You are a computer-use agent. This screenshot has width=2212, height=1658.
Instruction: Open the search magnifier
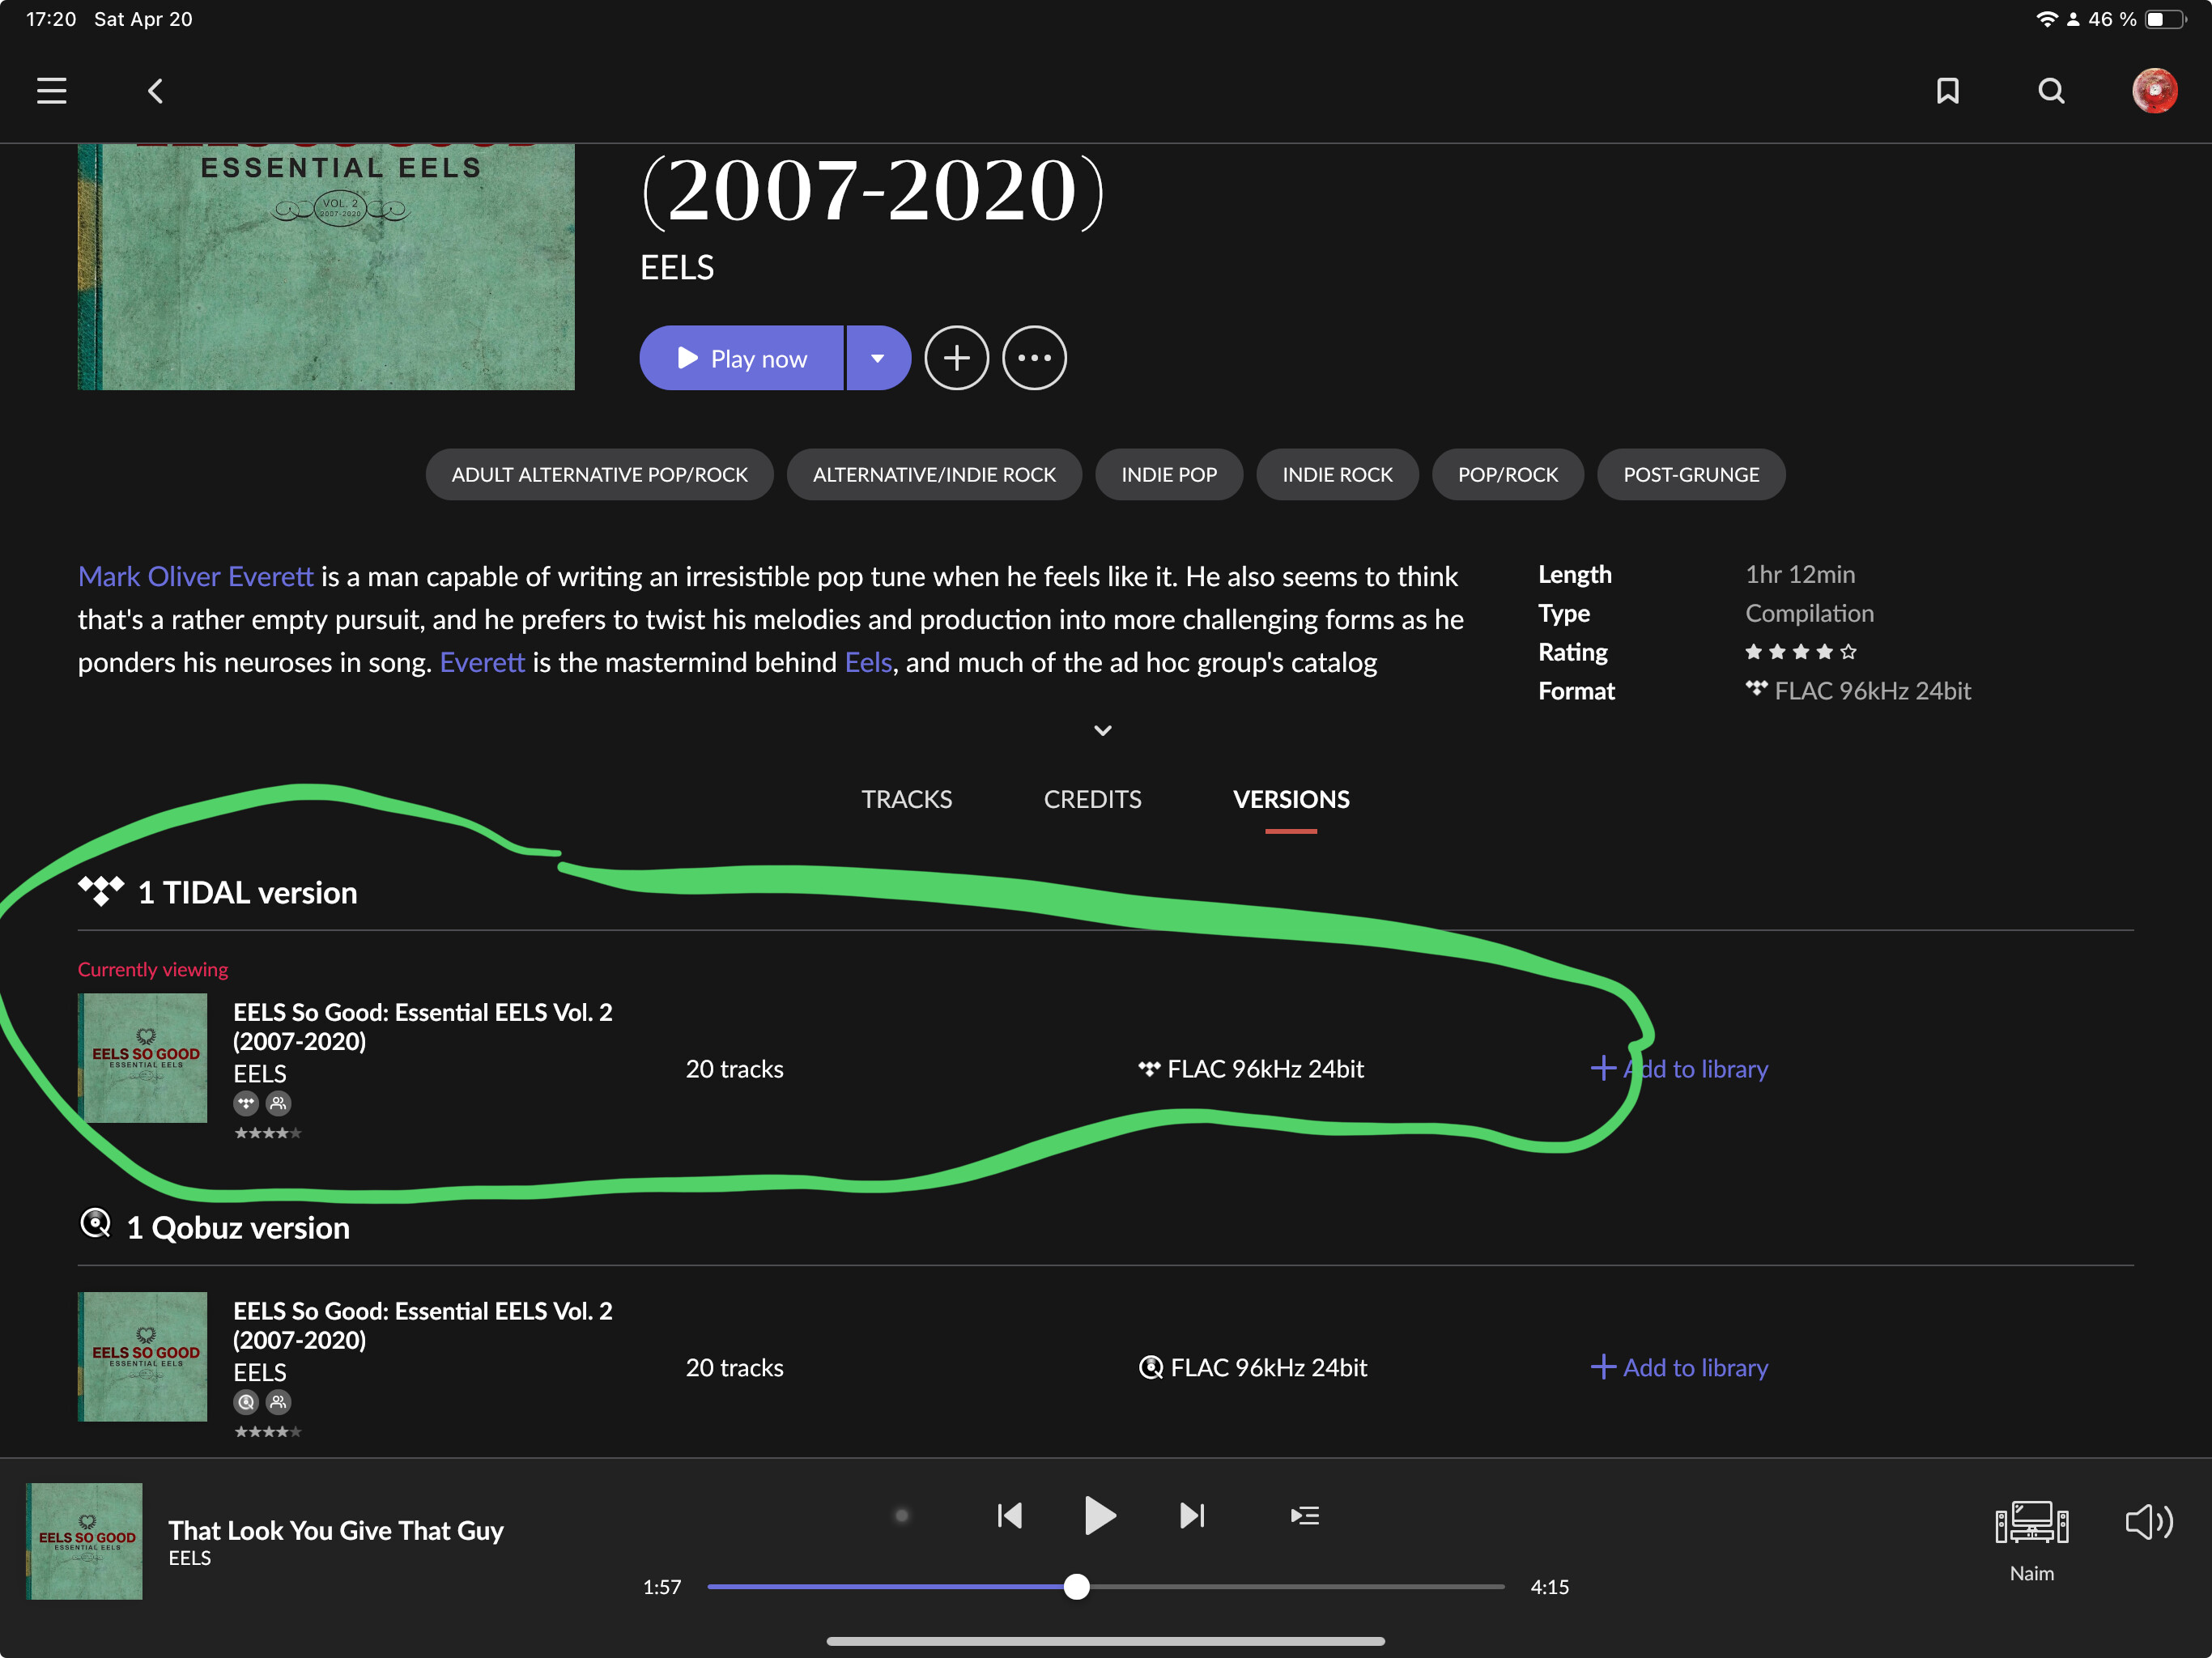click(x=2051, y=91)
